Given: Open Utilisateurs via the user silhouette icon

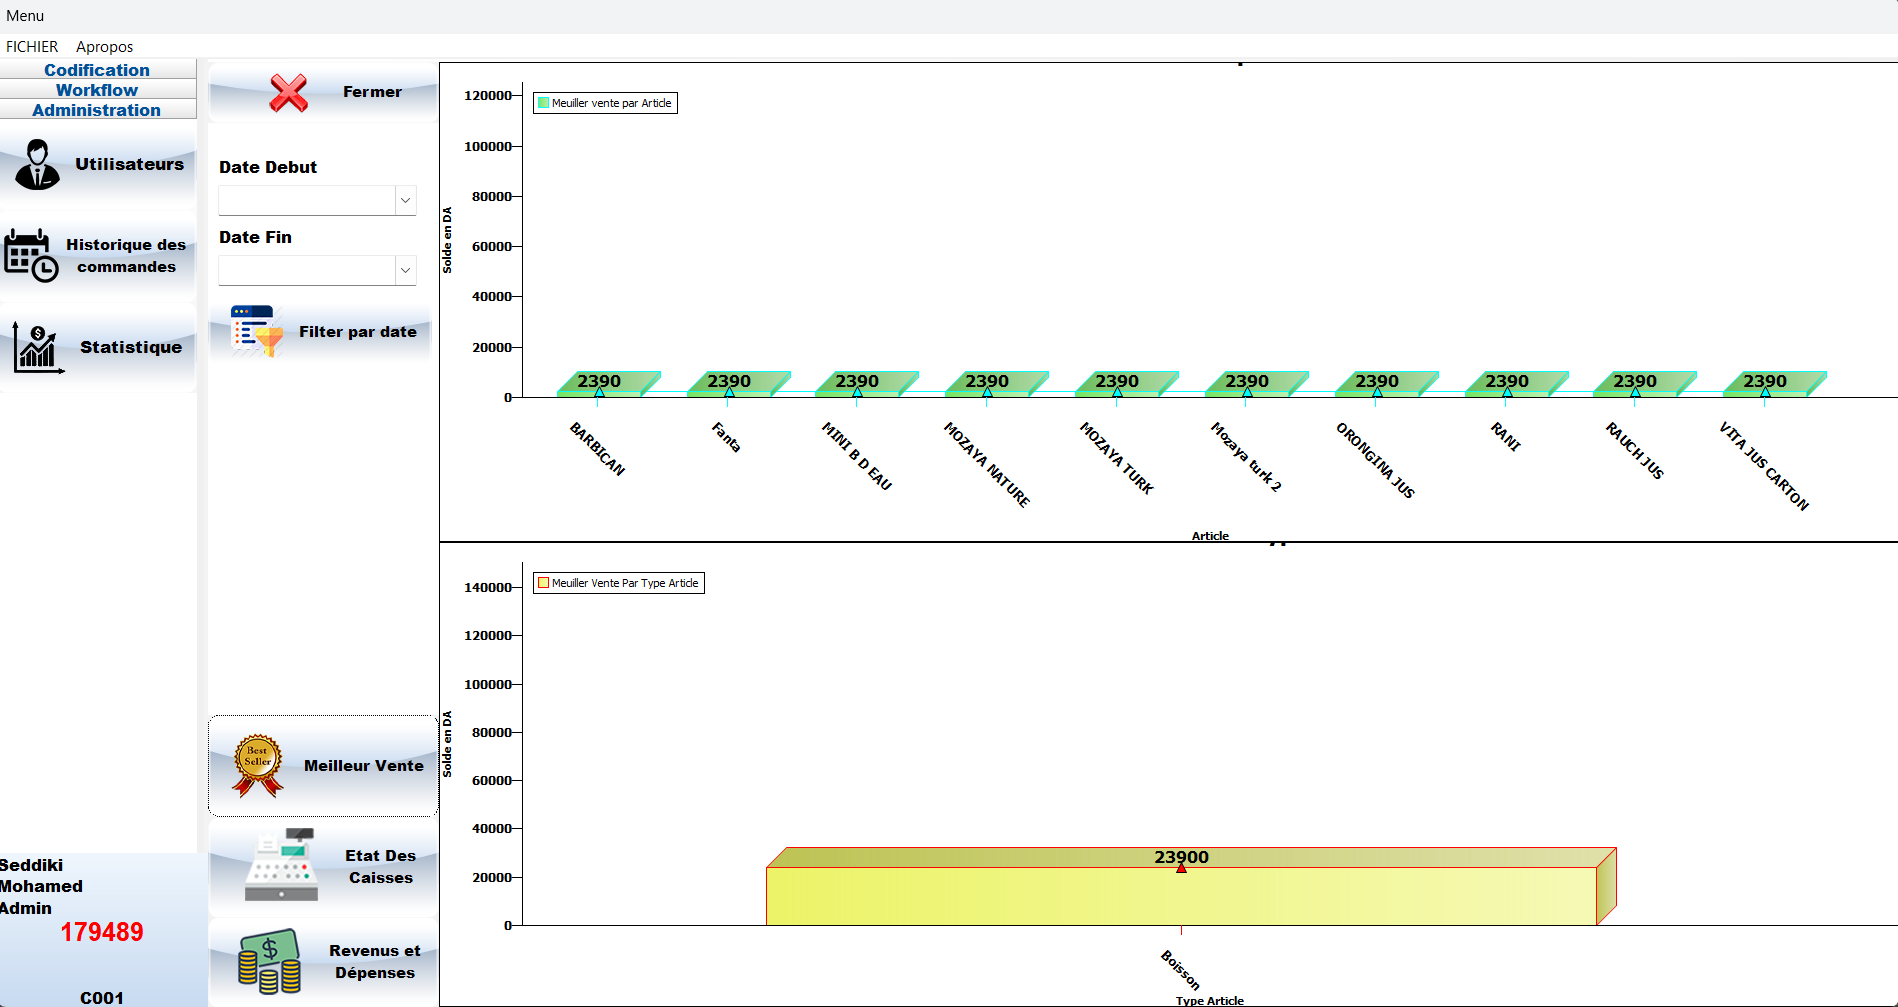Looking at the screenshot, I should 37,165.
